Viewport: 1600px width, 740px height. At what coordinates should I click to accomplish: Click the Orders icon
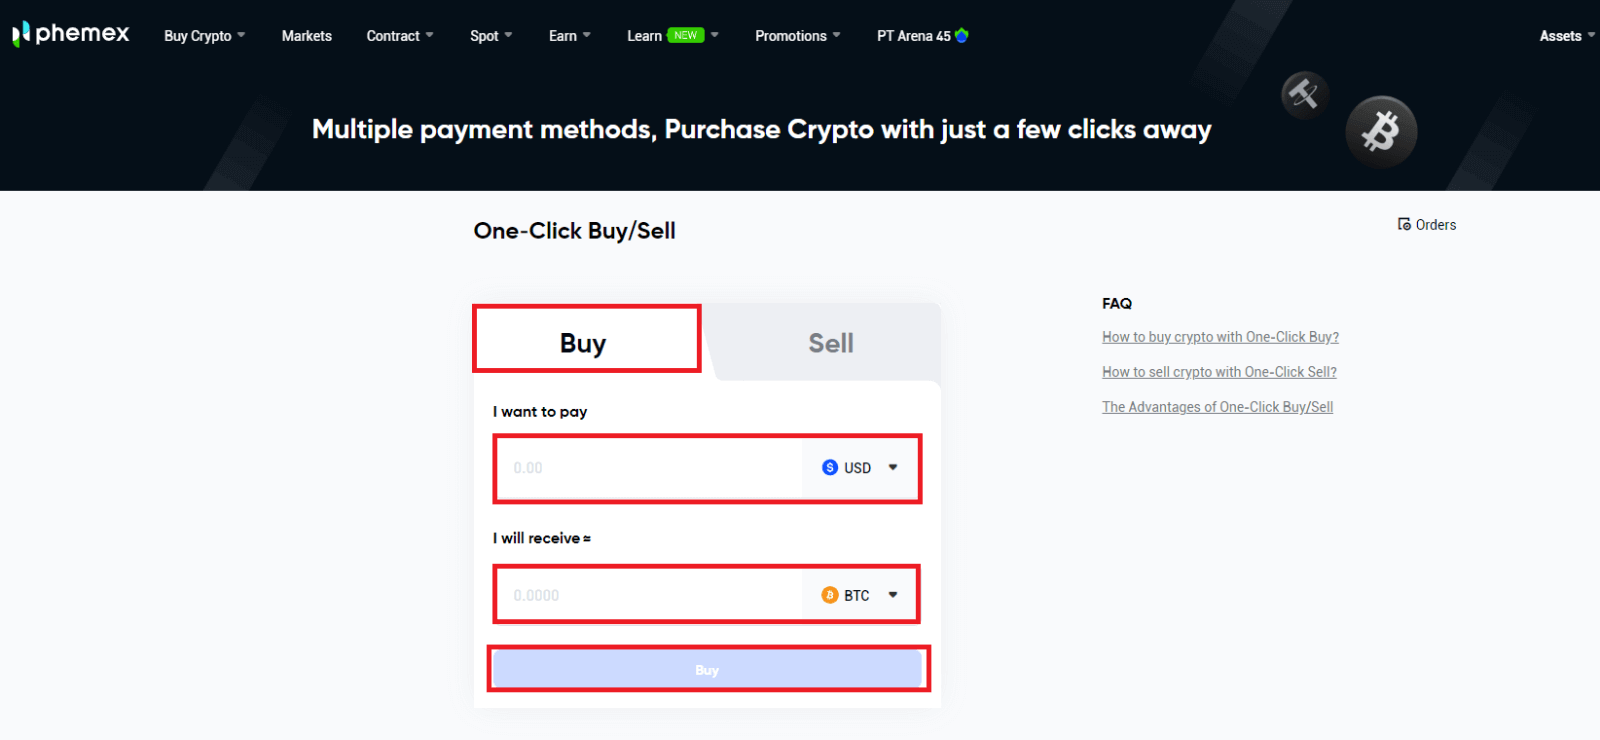pos(1404,224)
